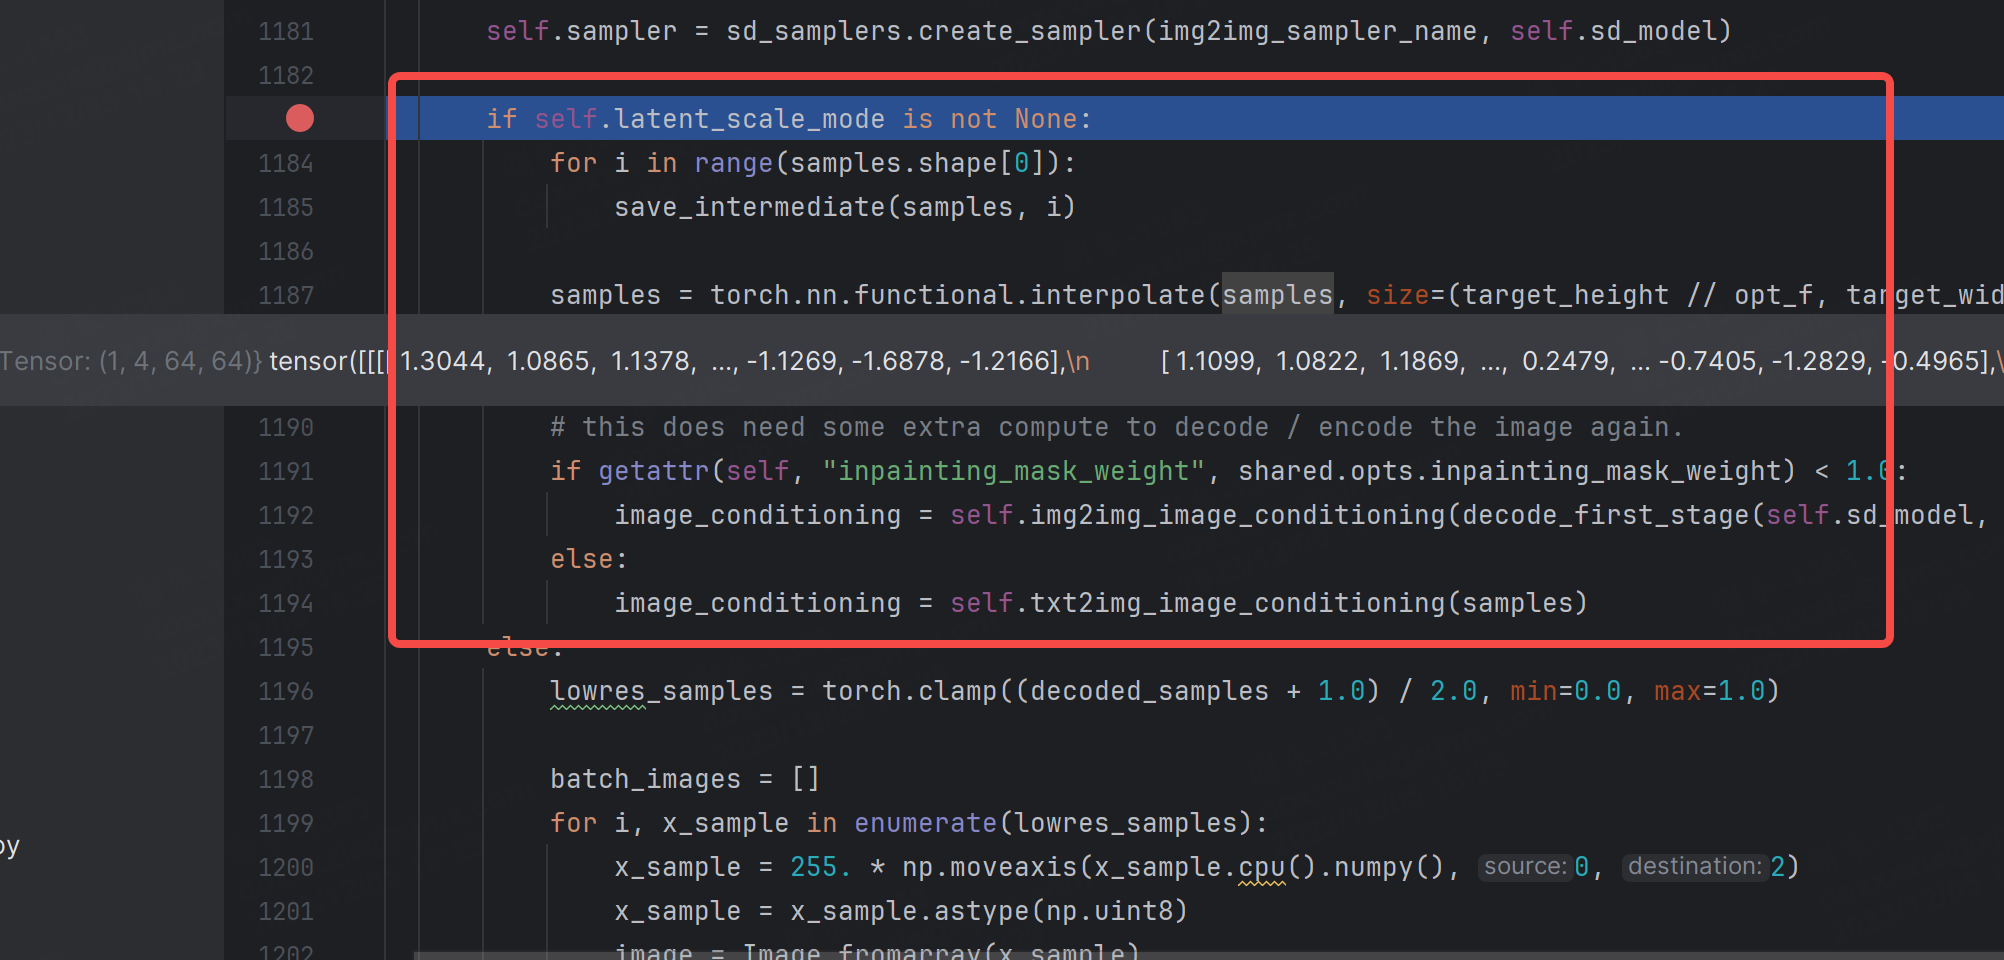Click 'batch_images' on line 1198
The width and height of the screenshot is (2004, 960).
pos(646,779)
